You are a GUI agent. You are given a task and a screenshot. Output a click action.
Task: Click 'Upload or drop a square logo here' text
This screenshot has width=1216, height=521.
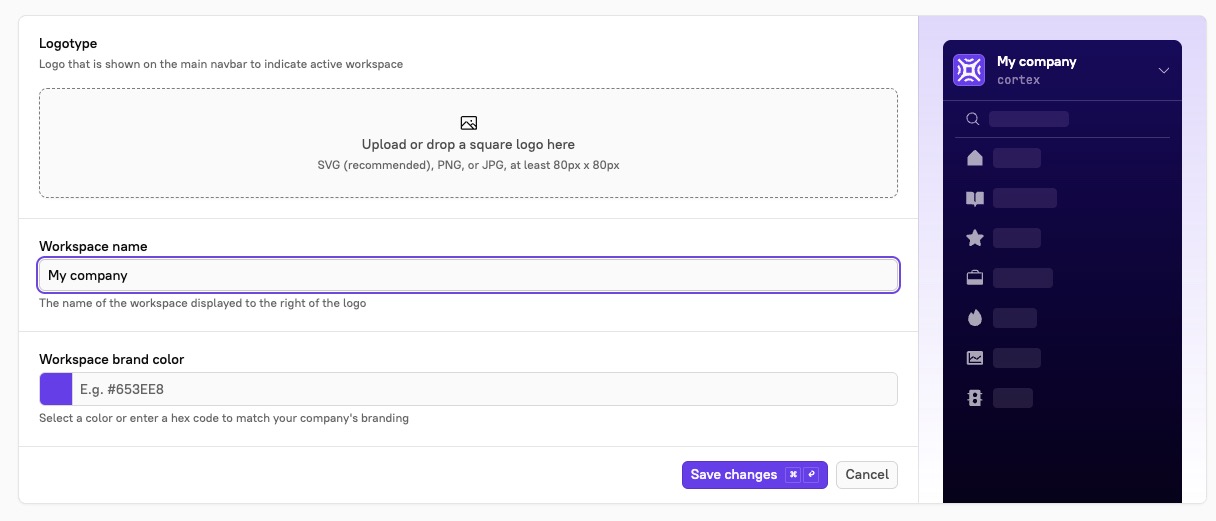pyautogui.click(x=468, y=144)
